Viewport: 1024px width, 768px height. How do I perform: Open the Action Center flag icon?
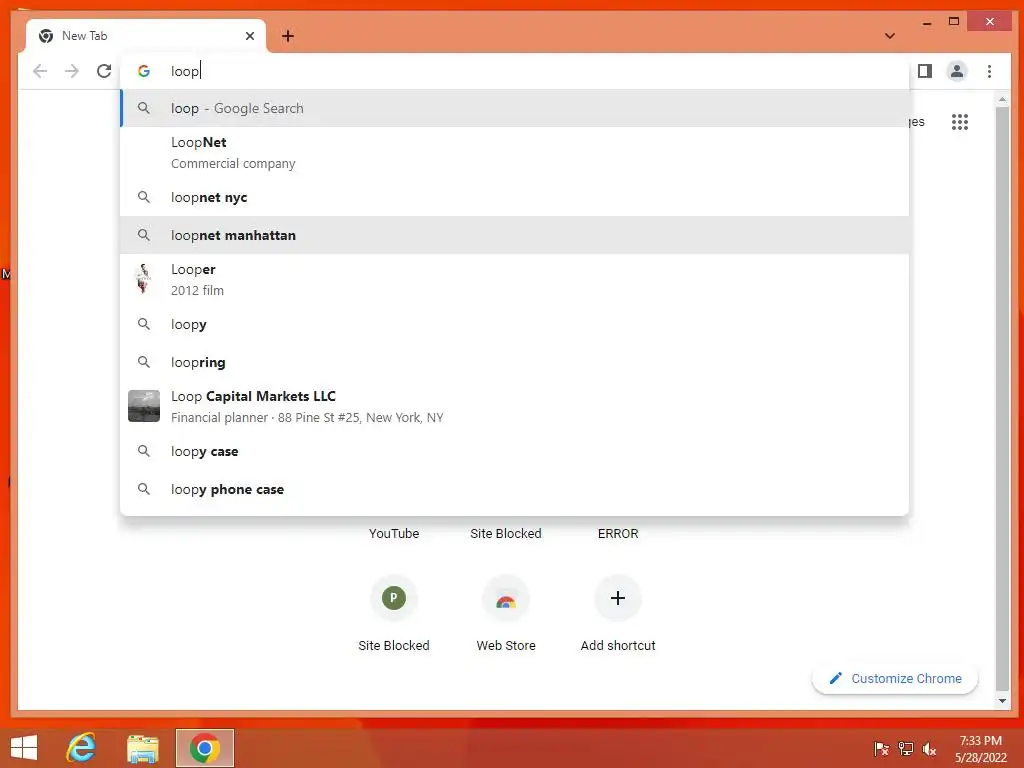coord(881,749)
